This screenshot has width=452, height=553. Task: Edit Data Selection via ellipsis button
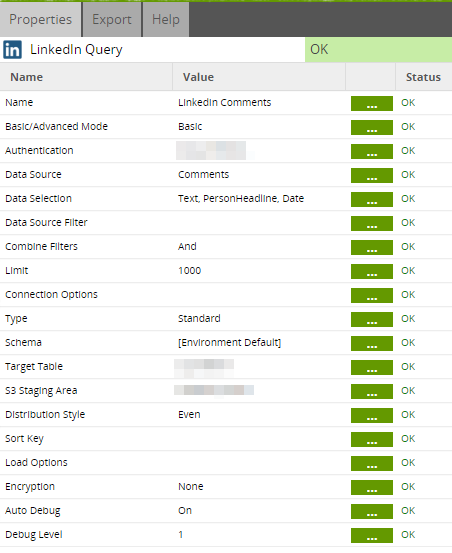(x=372, y=199)
